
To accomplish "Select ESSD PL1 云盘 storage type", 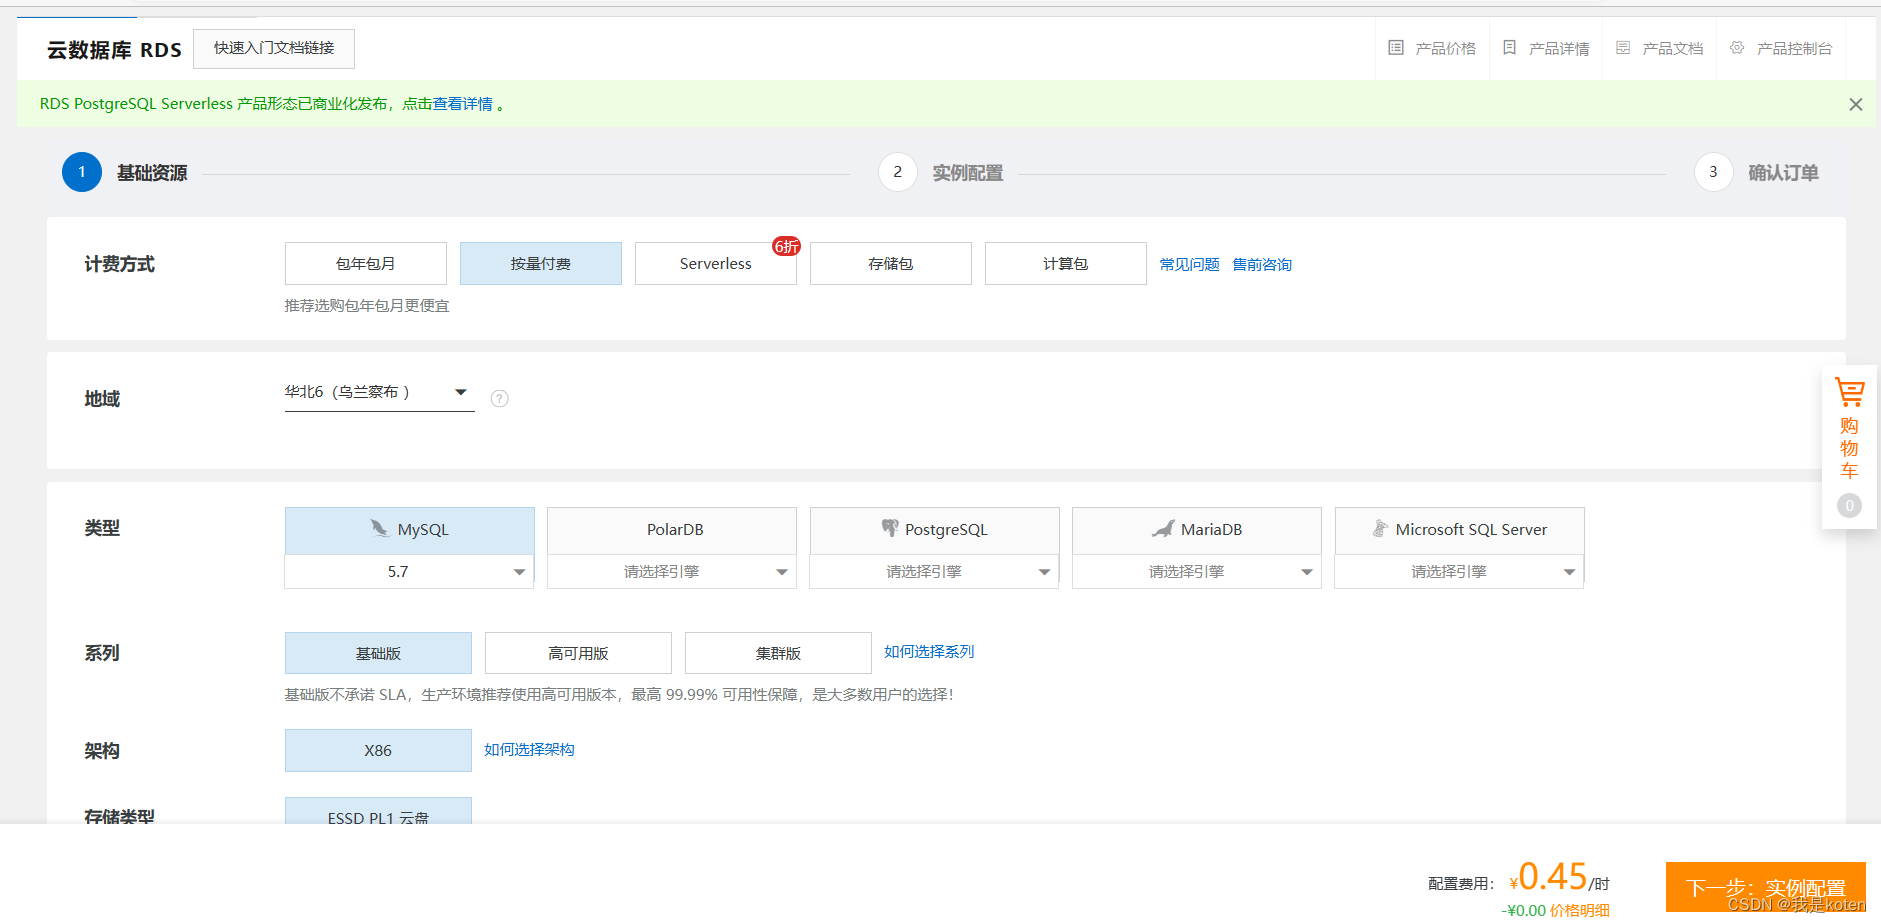I will pos(378,812).
